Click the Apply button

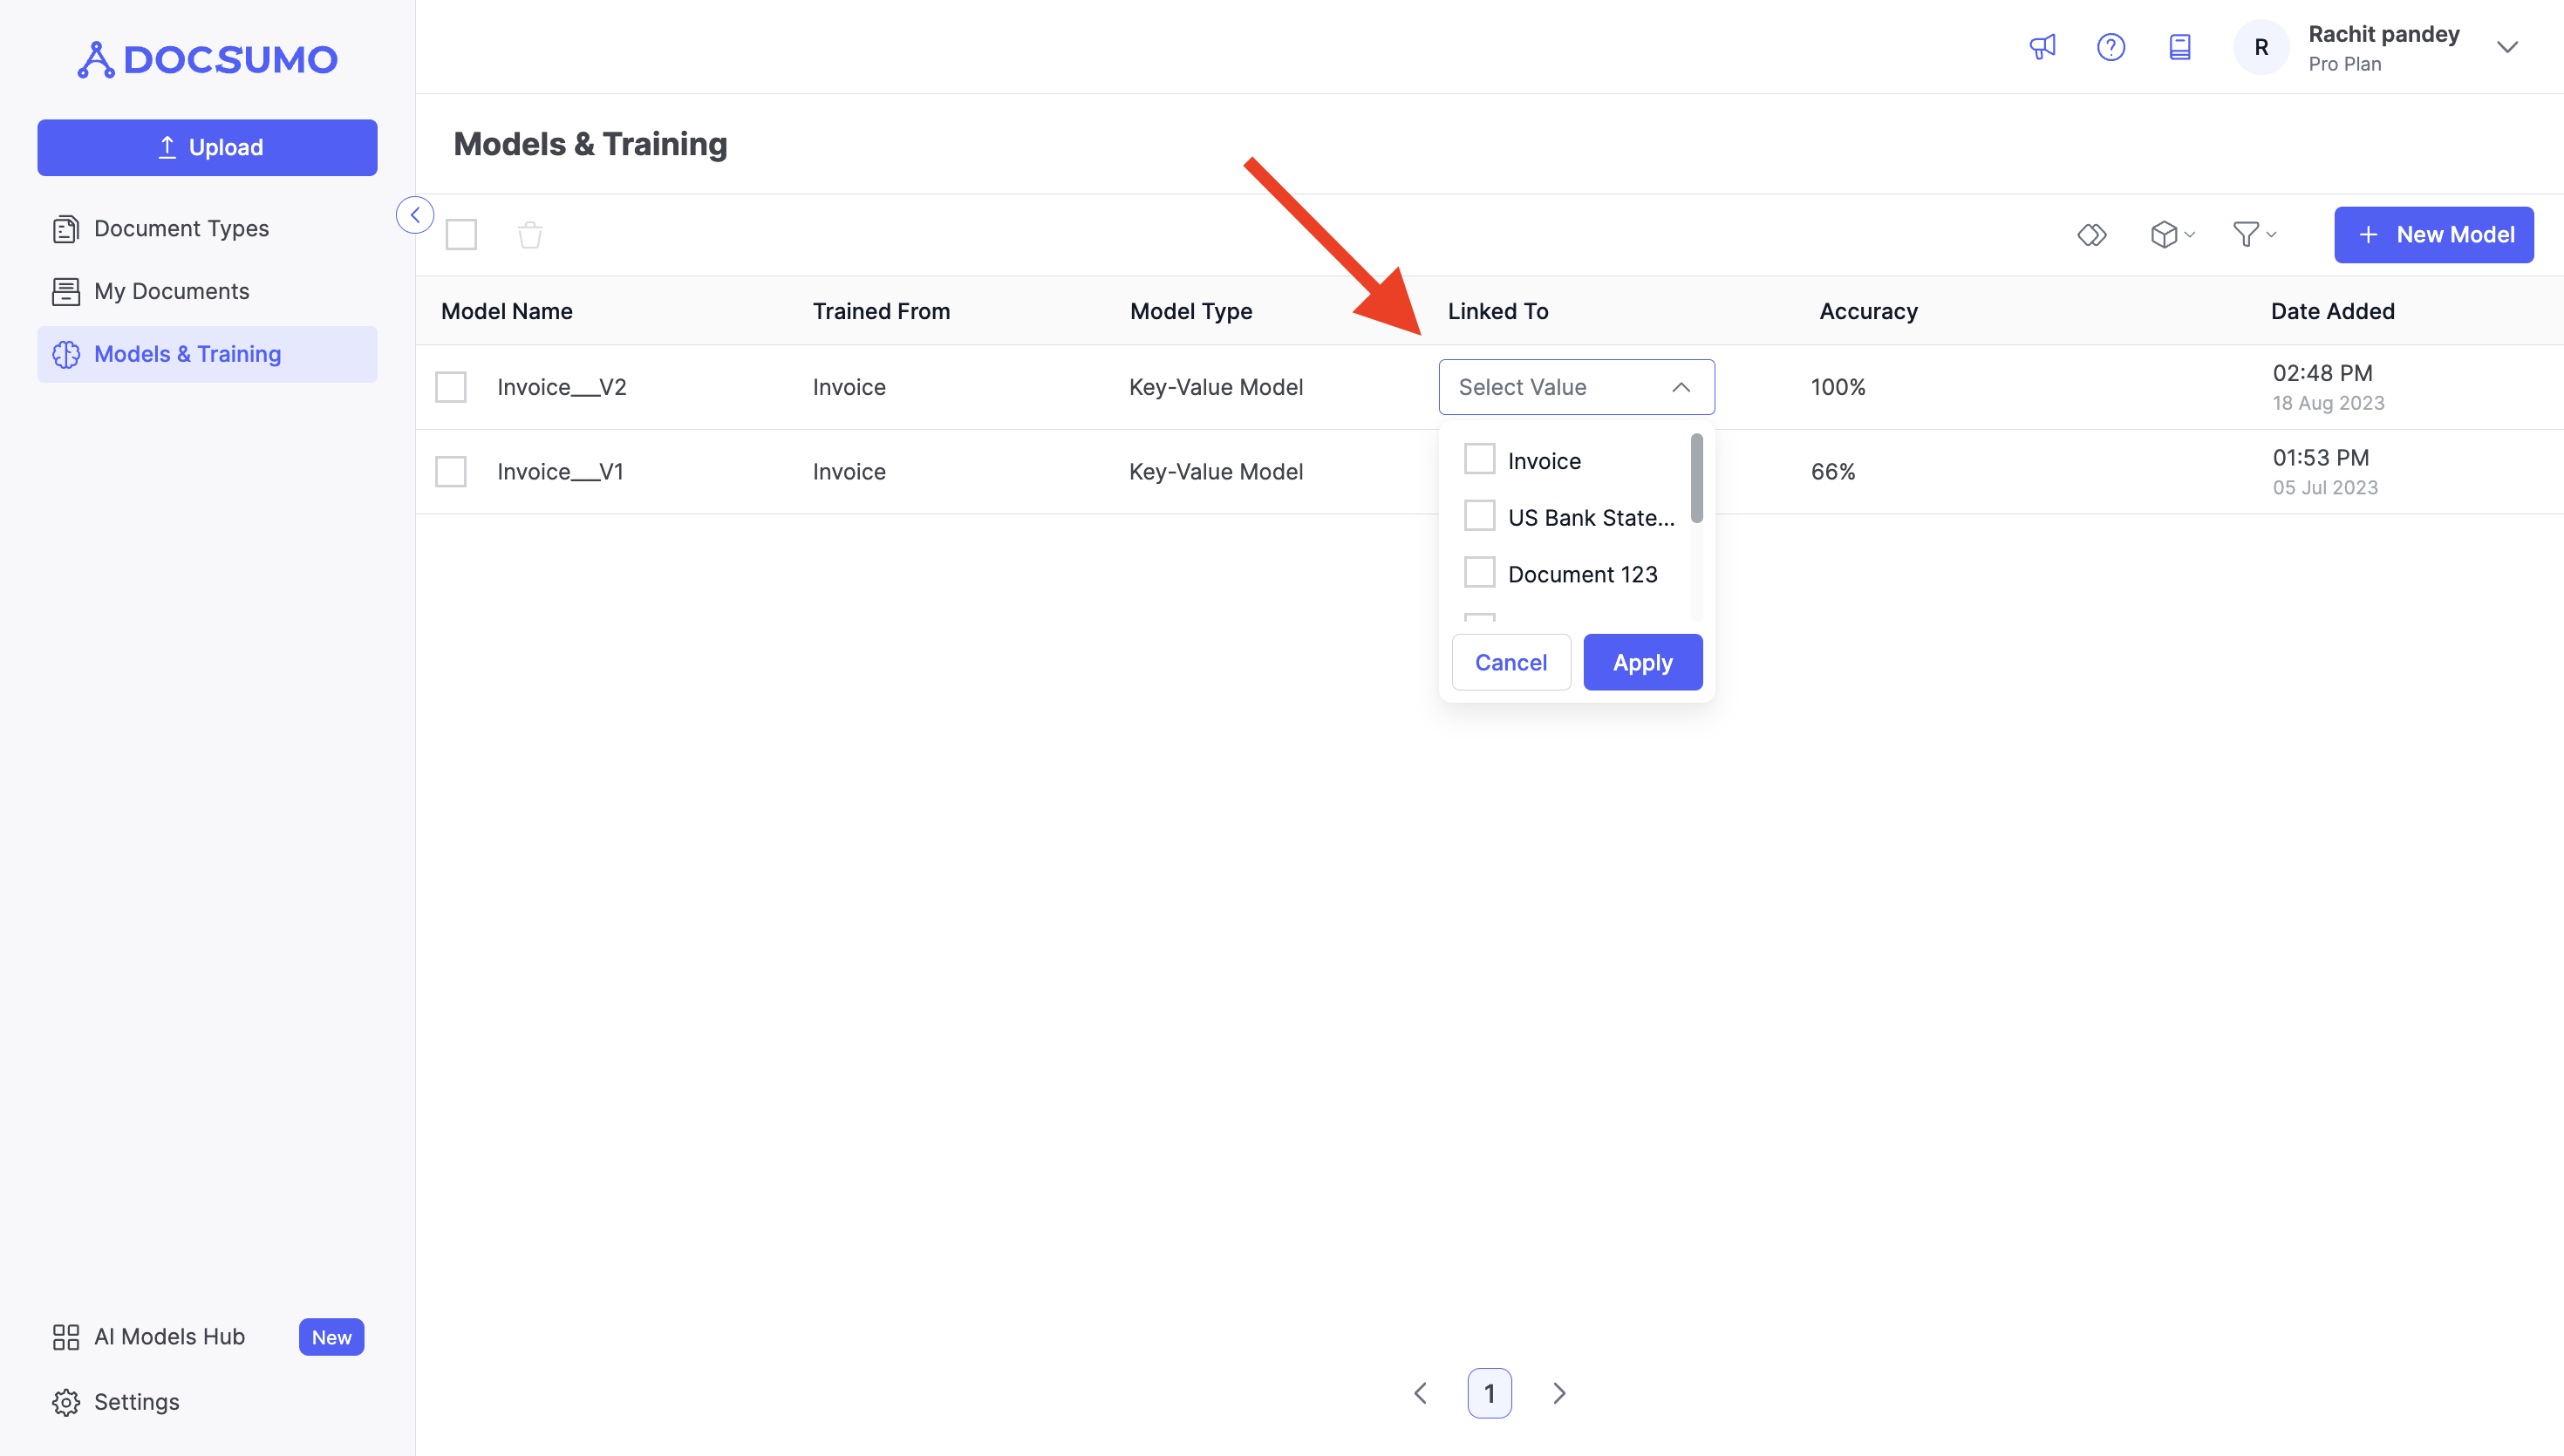tap(1642, 662)
